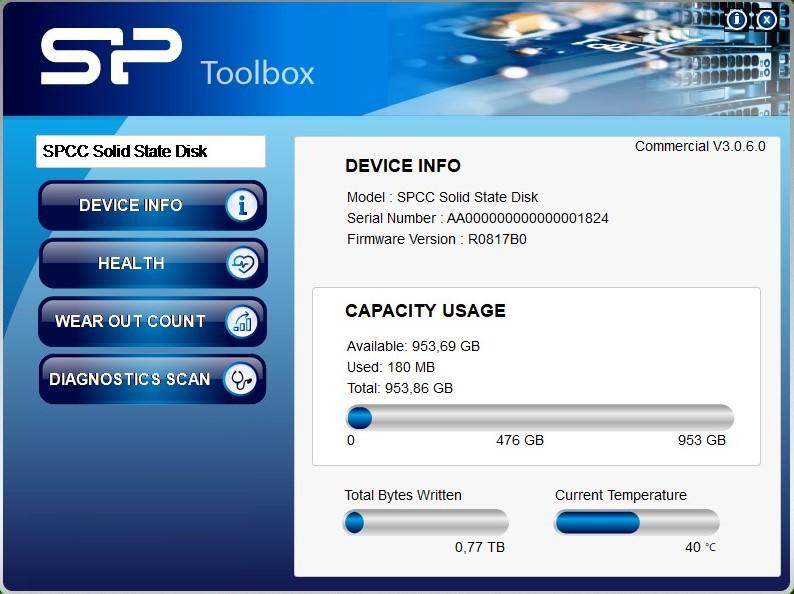Open the About info icon in title bar
The height and width of the screenshot is (594, 794).
click(737, 19)
